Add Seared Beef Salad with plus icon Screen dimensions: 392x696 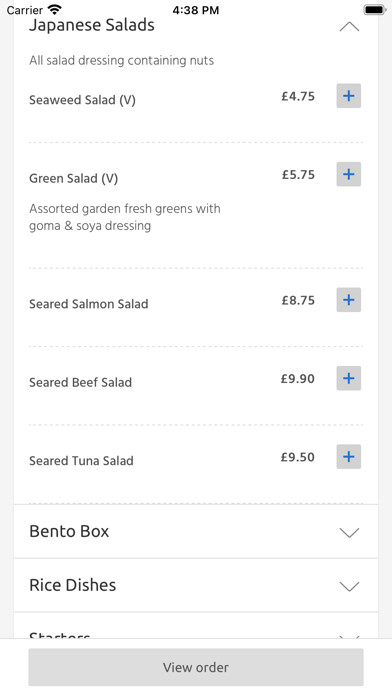click(348, 378)
